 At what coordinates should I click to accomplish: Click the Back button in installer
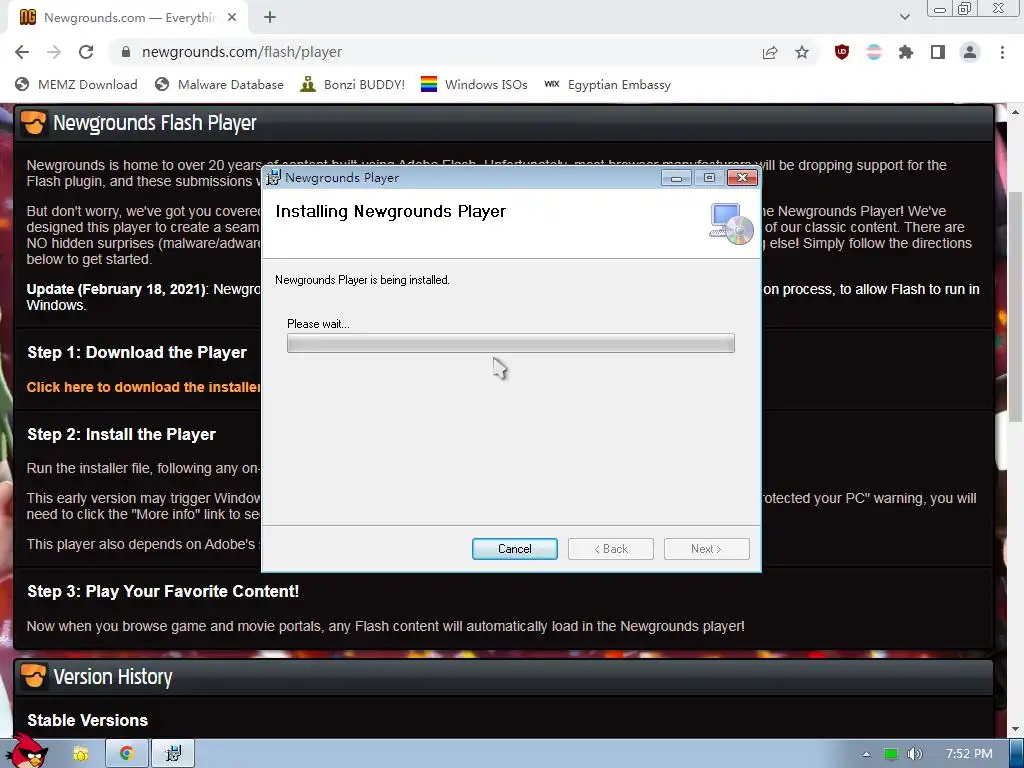(611, 549)
